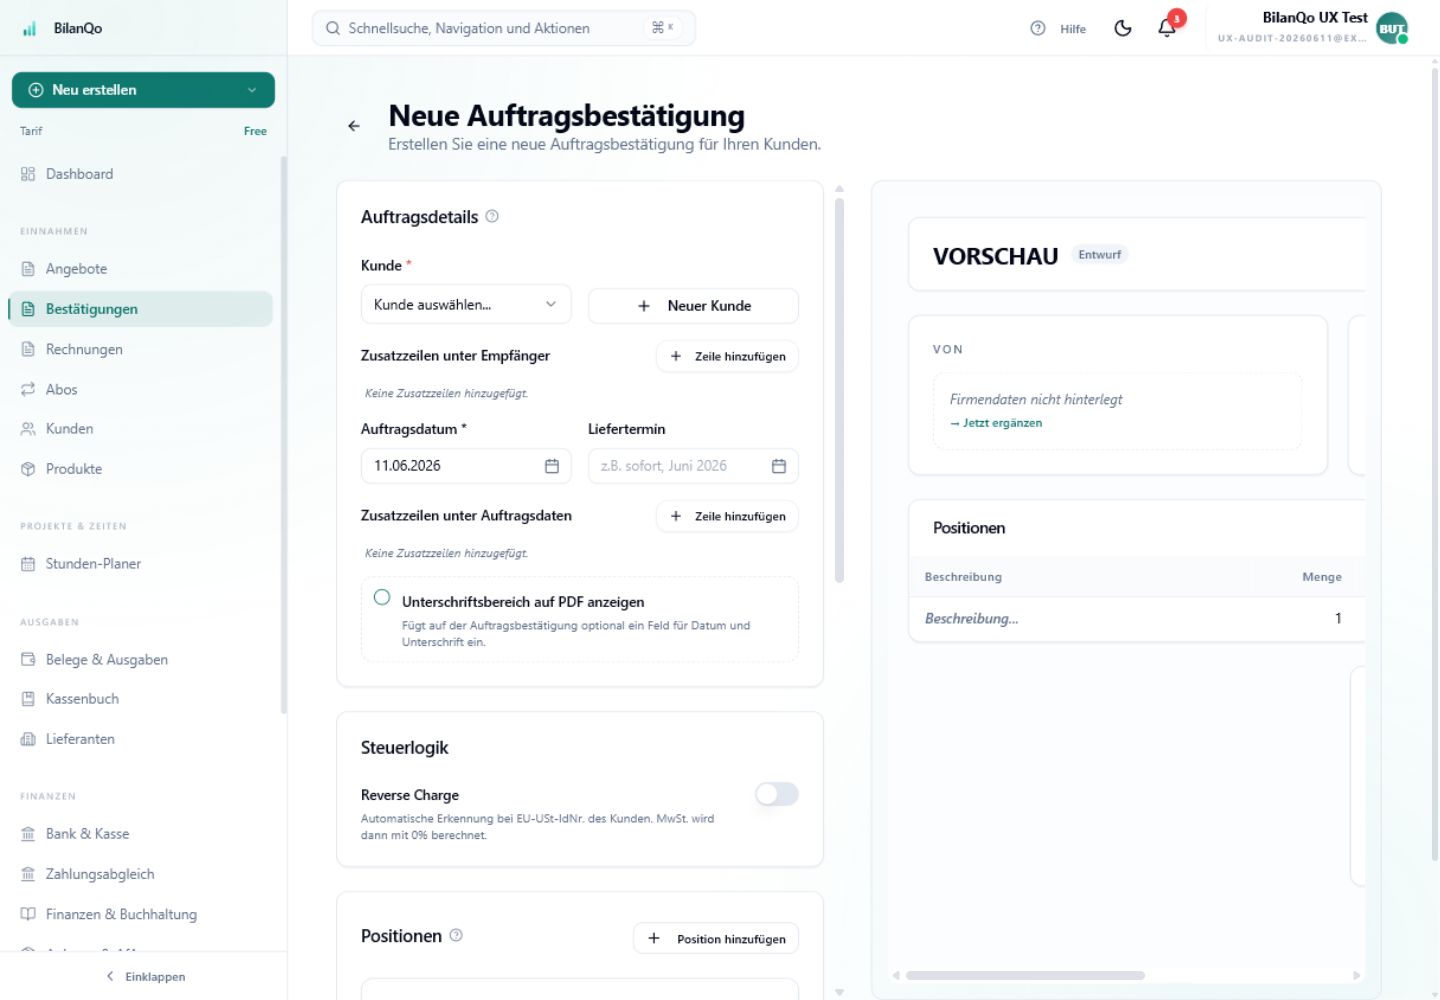The width and height of the screenshot is (1440, 1000).
Task: Enable Unterschriftsbereich auf PDF anzeigen
Action: (382, 597)
